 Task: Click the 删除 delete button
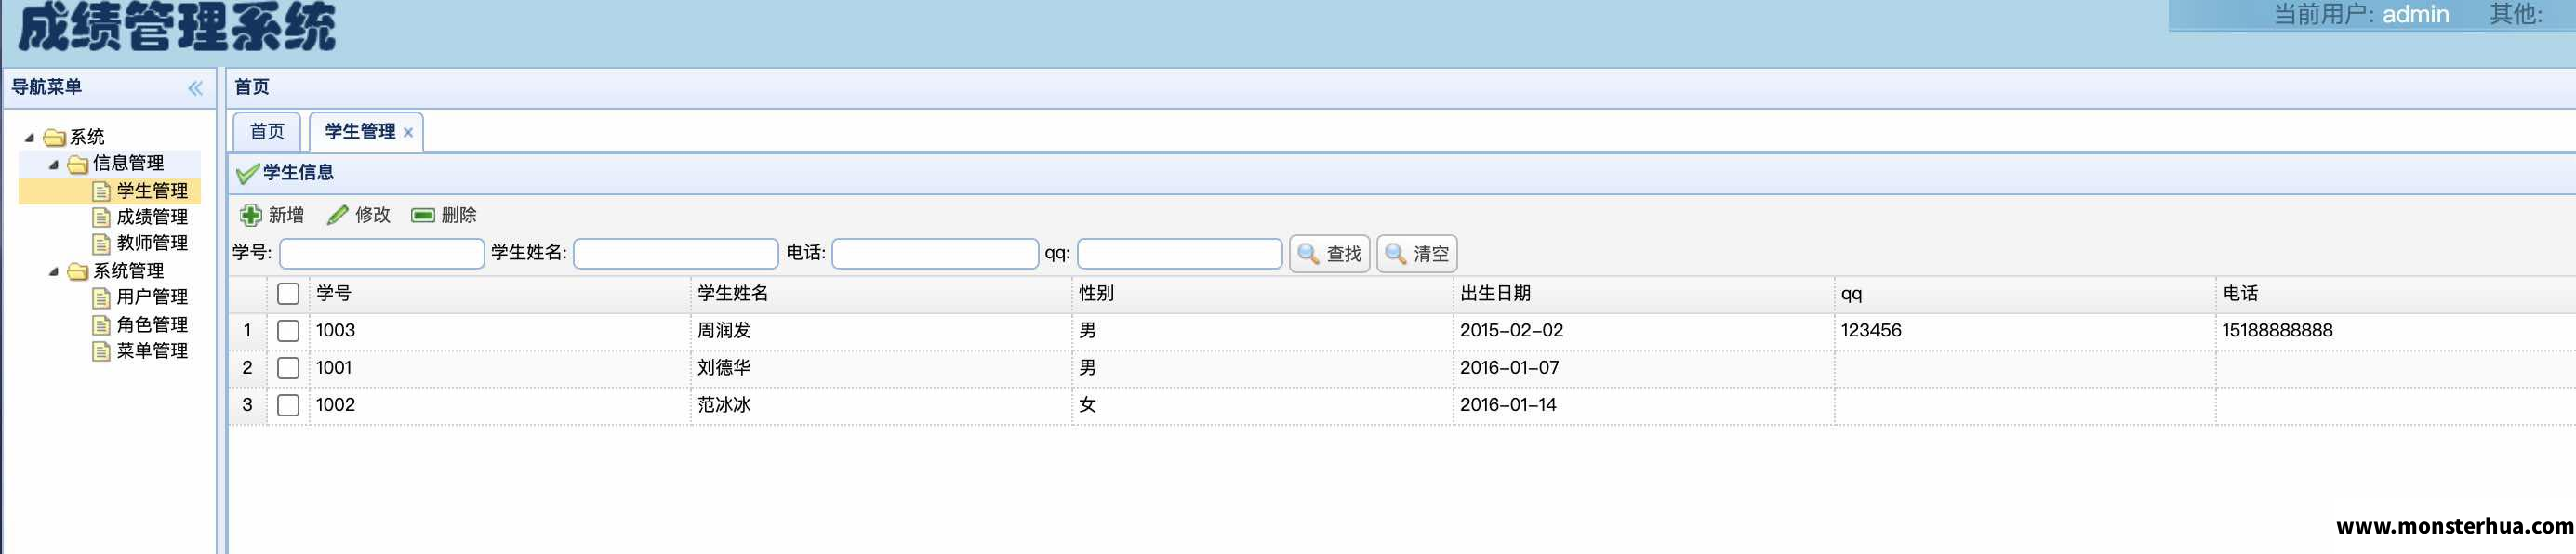click(445, 215)
